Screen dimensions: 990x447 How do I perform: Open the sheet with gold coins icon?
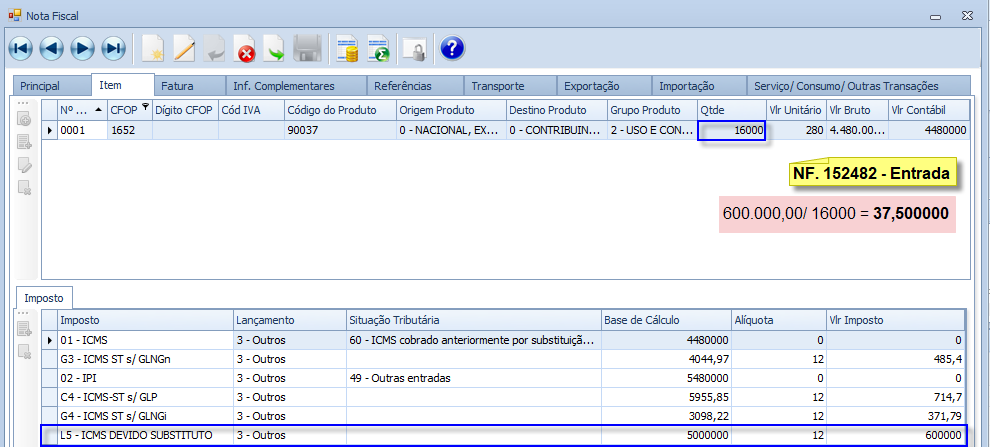coord(348,49)
